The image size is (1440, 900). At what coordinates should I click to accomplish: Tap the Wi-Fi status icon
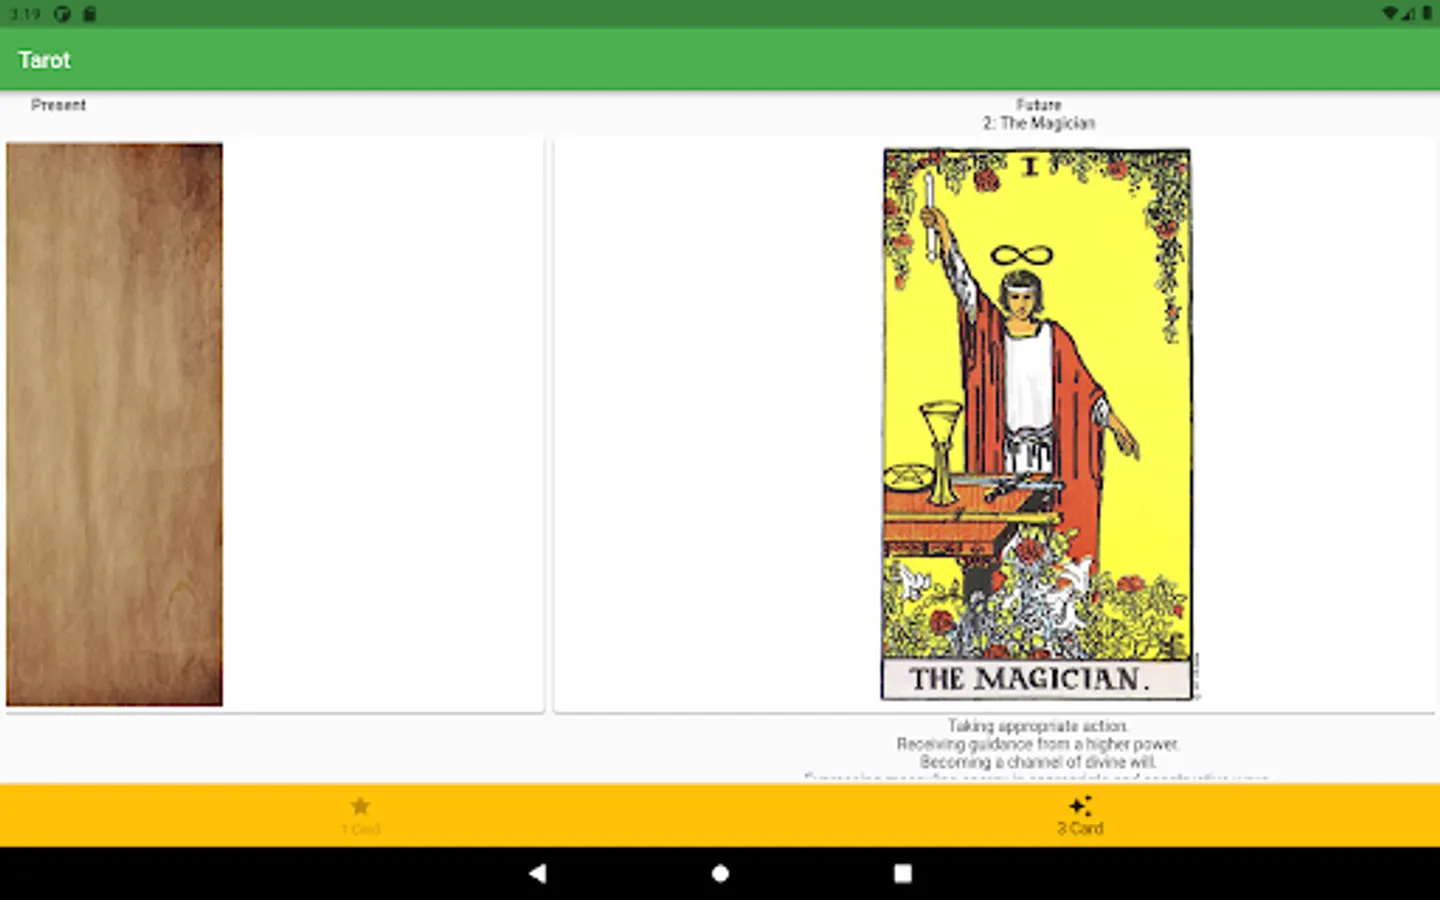tap(1391, 13)
